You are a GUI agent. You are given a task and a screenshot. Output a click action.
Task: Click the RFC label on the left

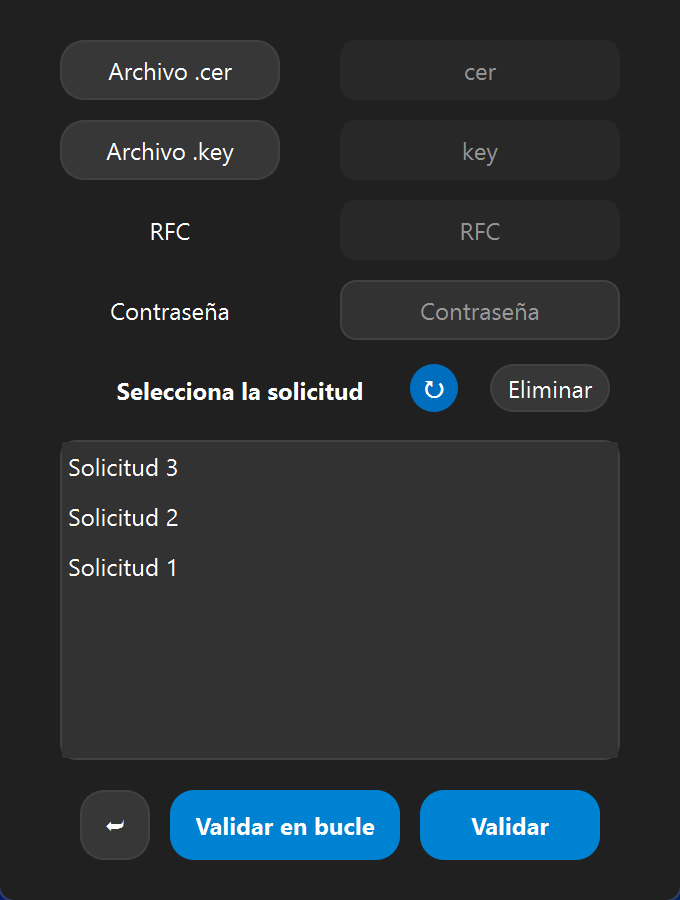169,231
